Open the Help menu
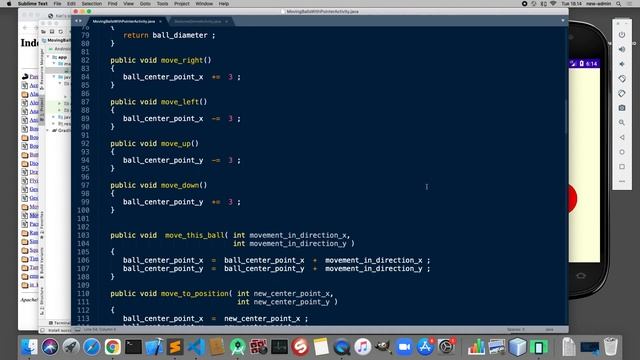Screen dimensions: 640x360 coord(223,4)
